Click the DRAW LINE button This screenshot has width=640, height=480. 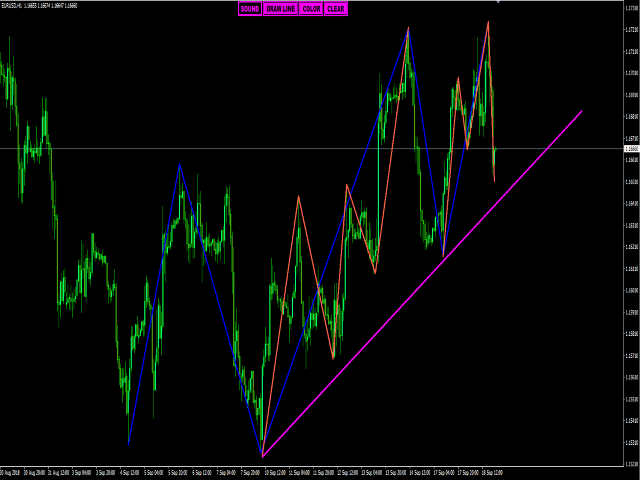click(280, 9)
